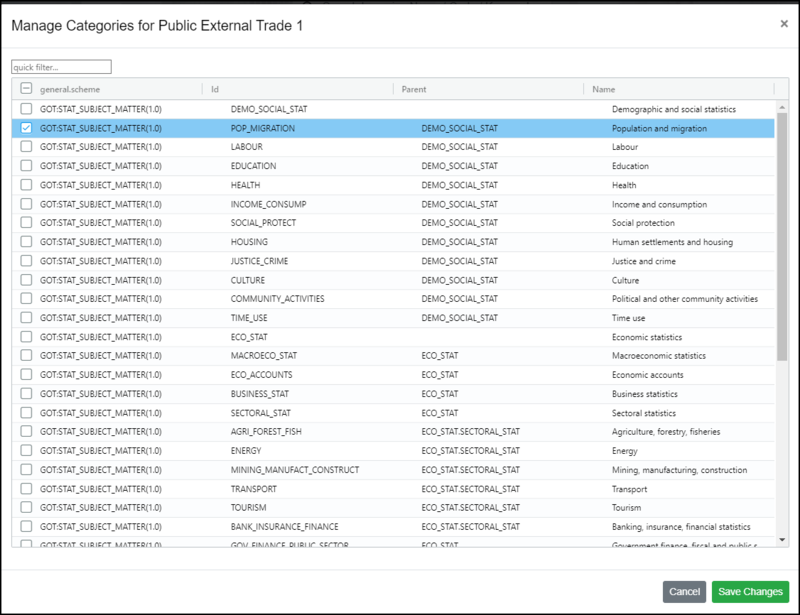Select the DEMO_SOCIAL_STAT row checkbox
This screenshot has width=800, height=615.
26,109
